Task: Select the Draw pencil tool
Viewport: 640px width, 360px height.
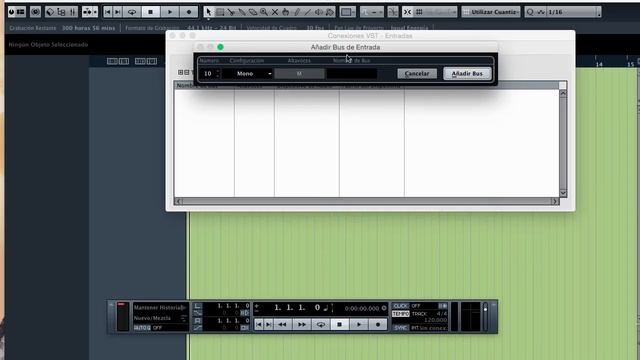Action: (x=297, y=12)
